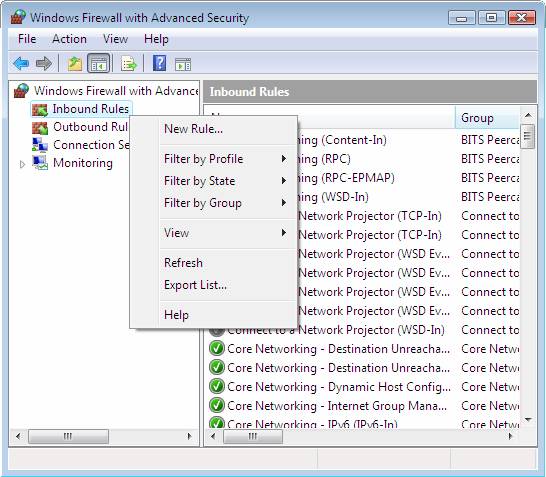Viewport: 546px width, 477px height.
Task: Click BITS Peerca group cell of Content-In row
Action: click(490, 140)
